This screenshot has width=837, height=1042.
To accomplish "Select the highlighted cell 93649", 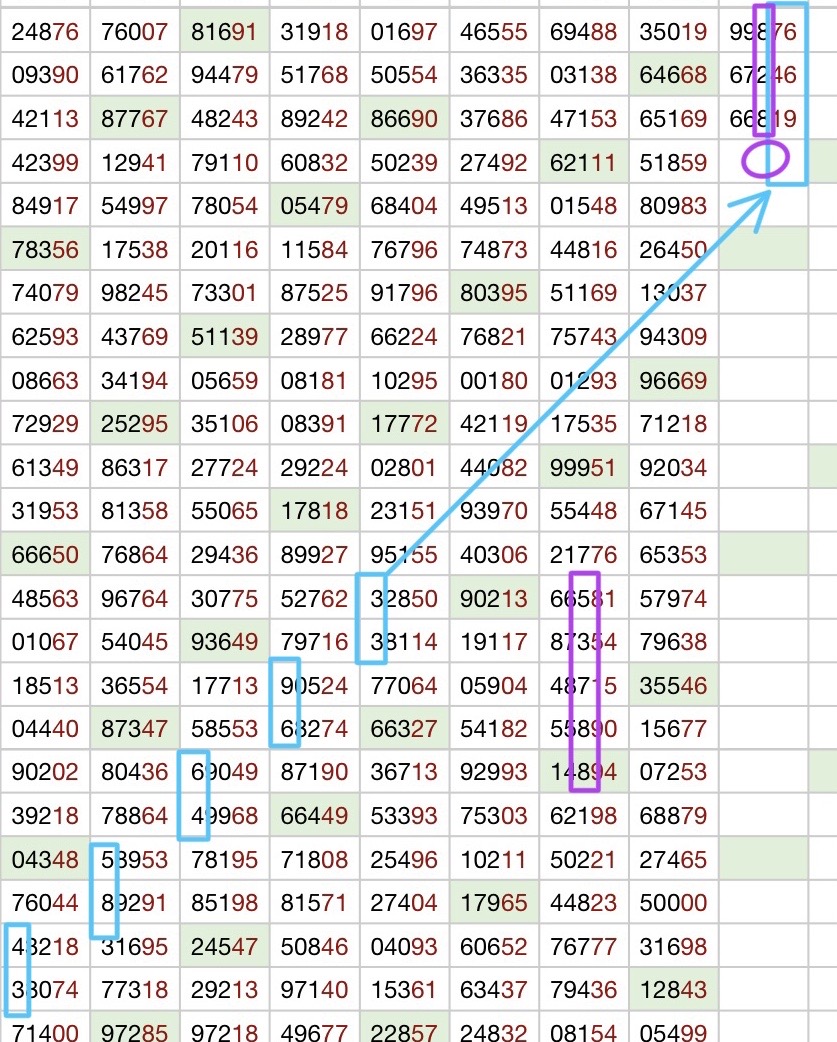I will tap(224, 642).
